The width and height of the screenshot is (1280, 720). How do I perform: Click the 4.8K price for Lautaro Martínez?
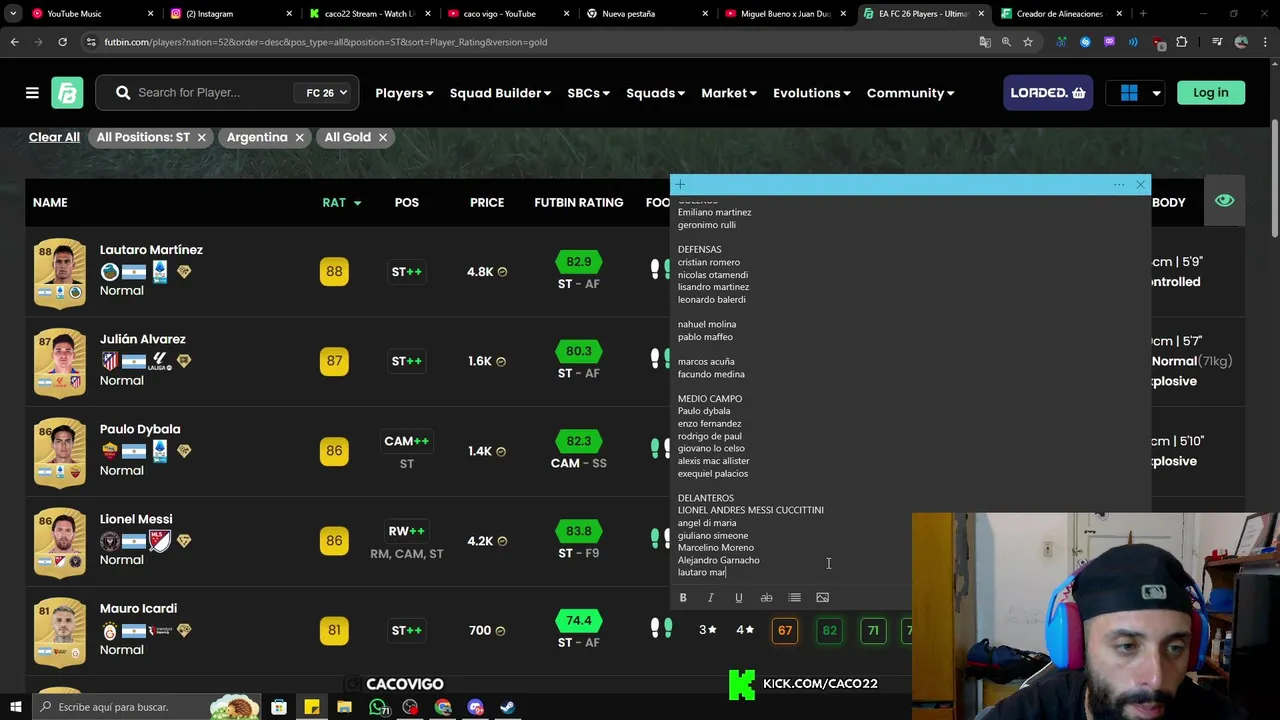[x=486, y=271]
